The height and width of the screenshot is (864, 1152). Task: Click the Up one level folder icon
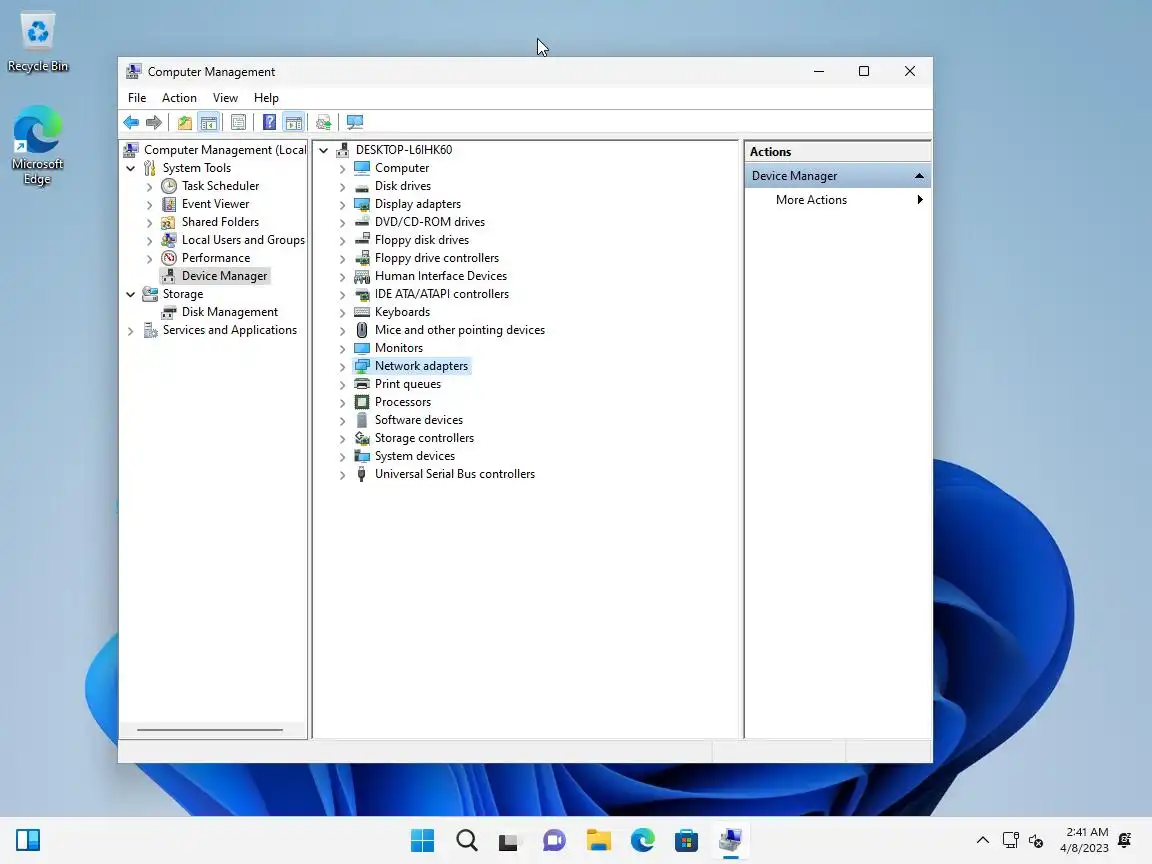[184, 122]
